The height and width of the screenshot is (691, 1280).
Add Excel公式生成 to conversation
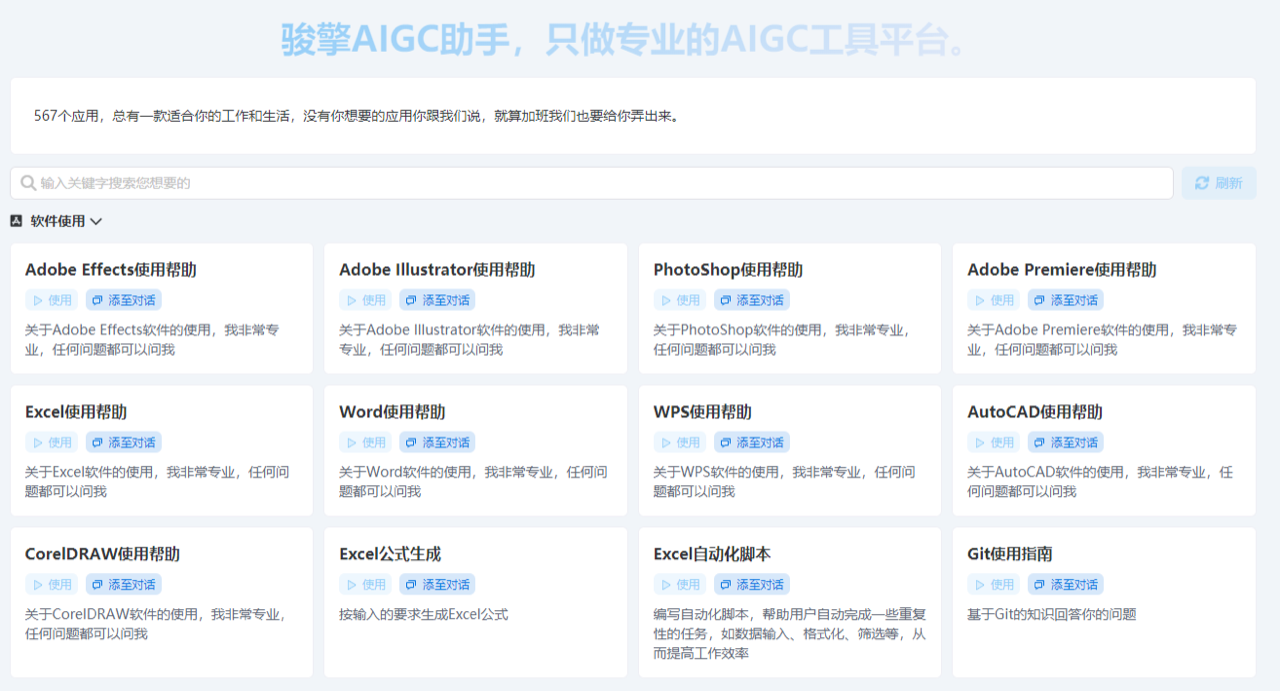437,584
